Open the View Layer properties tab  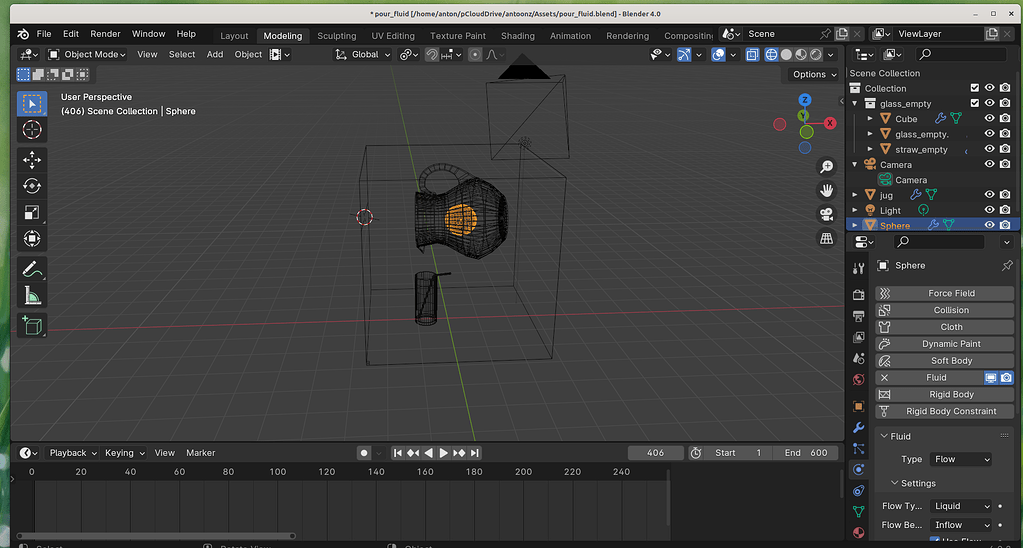859,338
